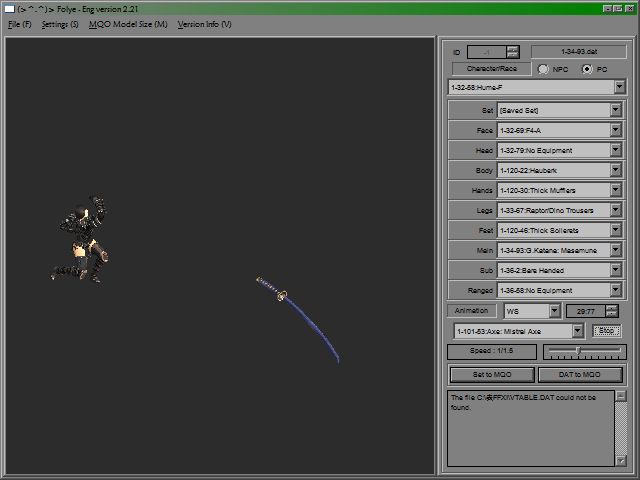Click the Set to MQO button

click(x=490, y=375)
